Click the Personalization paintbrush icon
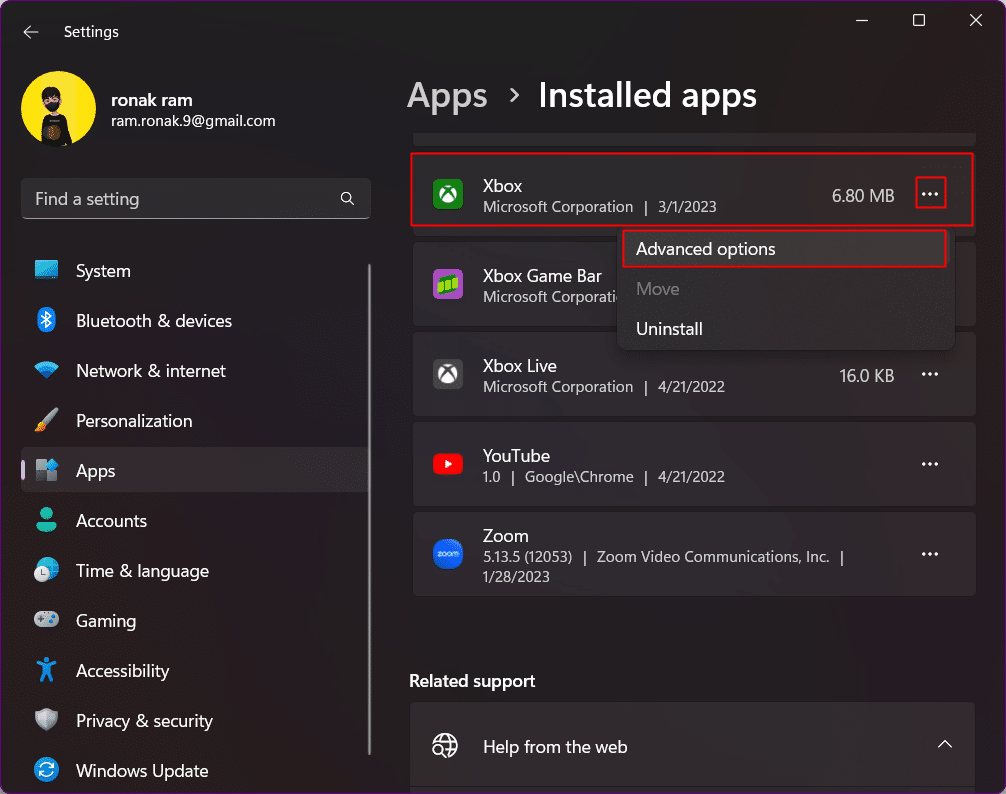Viewport: 1006px width, 794px height. coord(46,420)
